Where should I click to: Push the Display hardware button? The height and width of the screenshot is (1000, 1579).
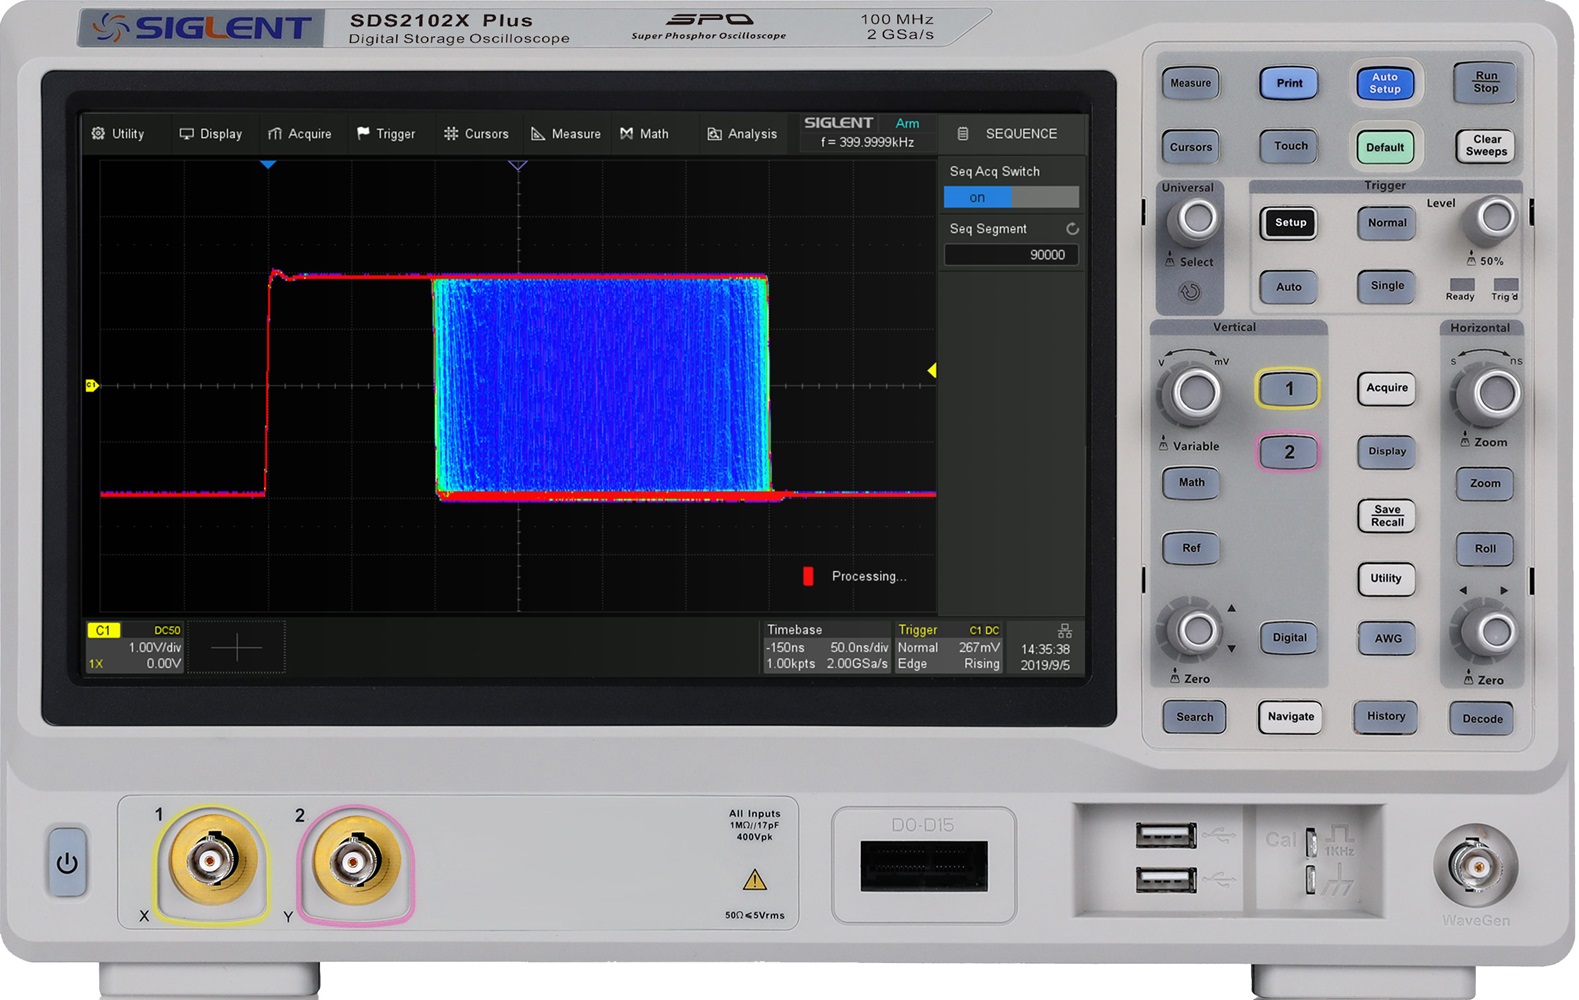[1387, 451]
